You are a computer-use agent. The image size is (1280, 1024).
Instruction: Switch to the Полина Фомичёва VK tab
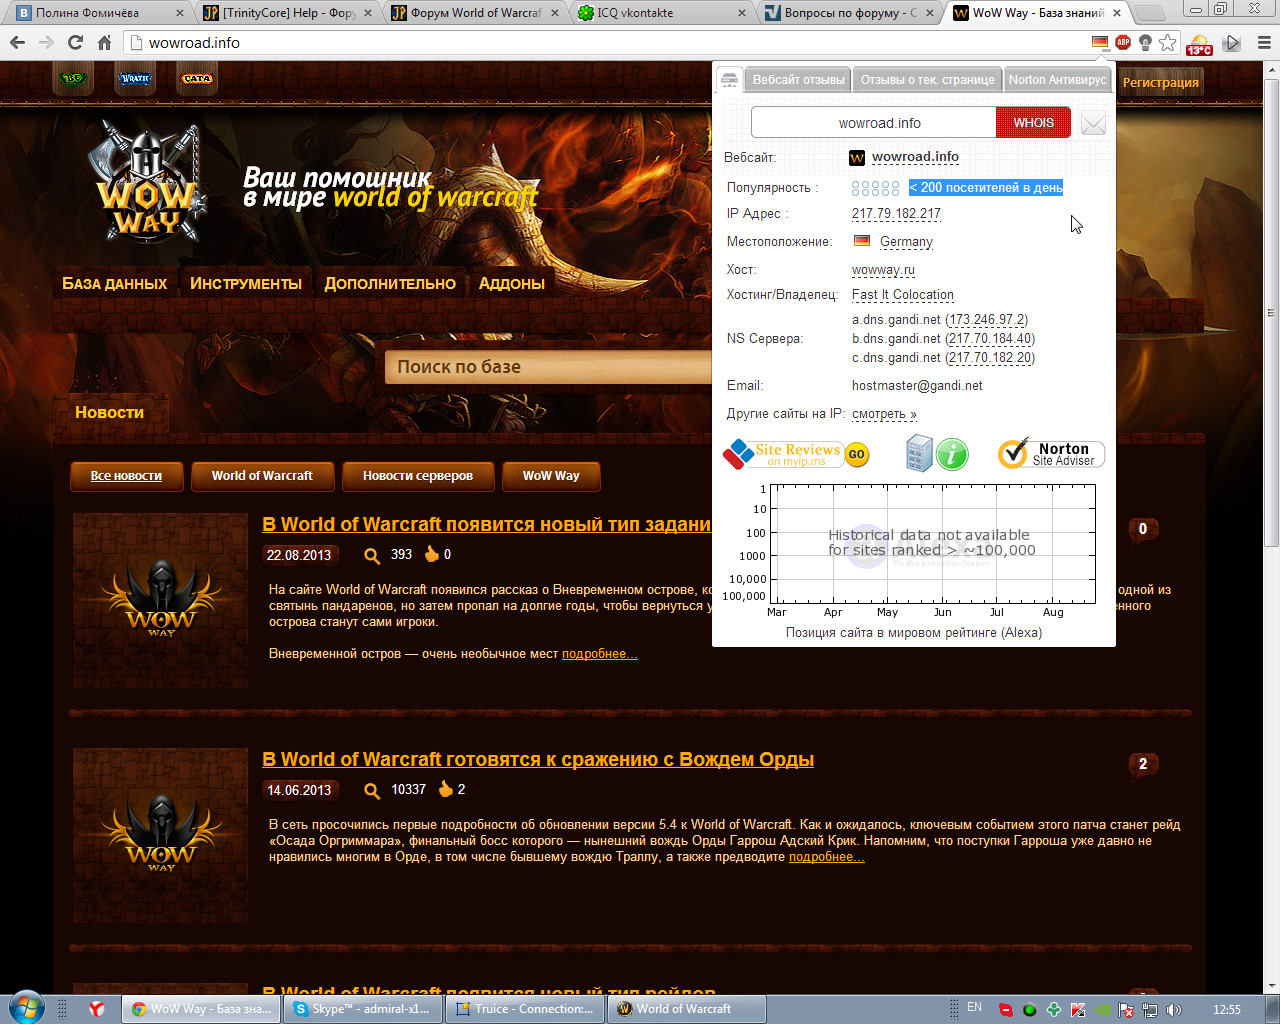pyautogui.click(x=100, y=13)
